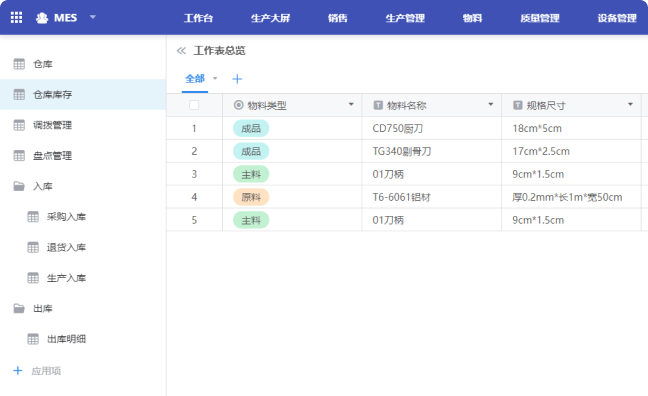Select the 17cm*2.5cm size cell
The height and width of the screenshot is (396, 648).
(572, 151)
